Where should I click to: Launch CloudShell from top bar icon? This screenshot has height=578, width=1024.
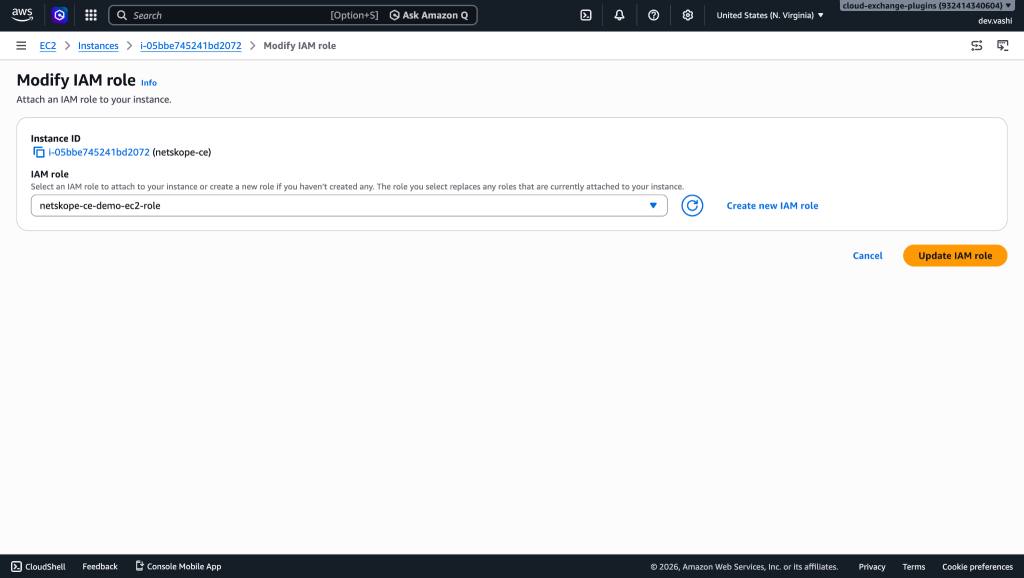586,15
